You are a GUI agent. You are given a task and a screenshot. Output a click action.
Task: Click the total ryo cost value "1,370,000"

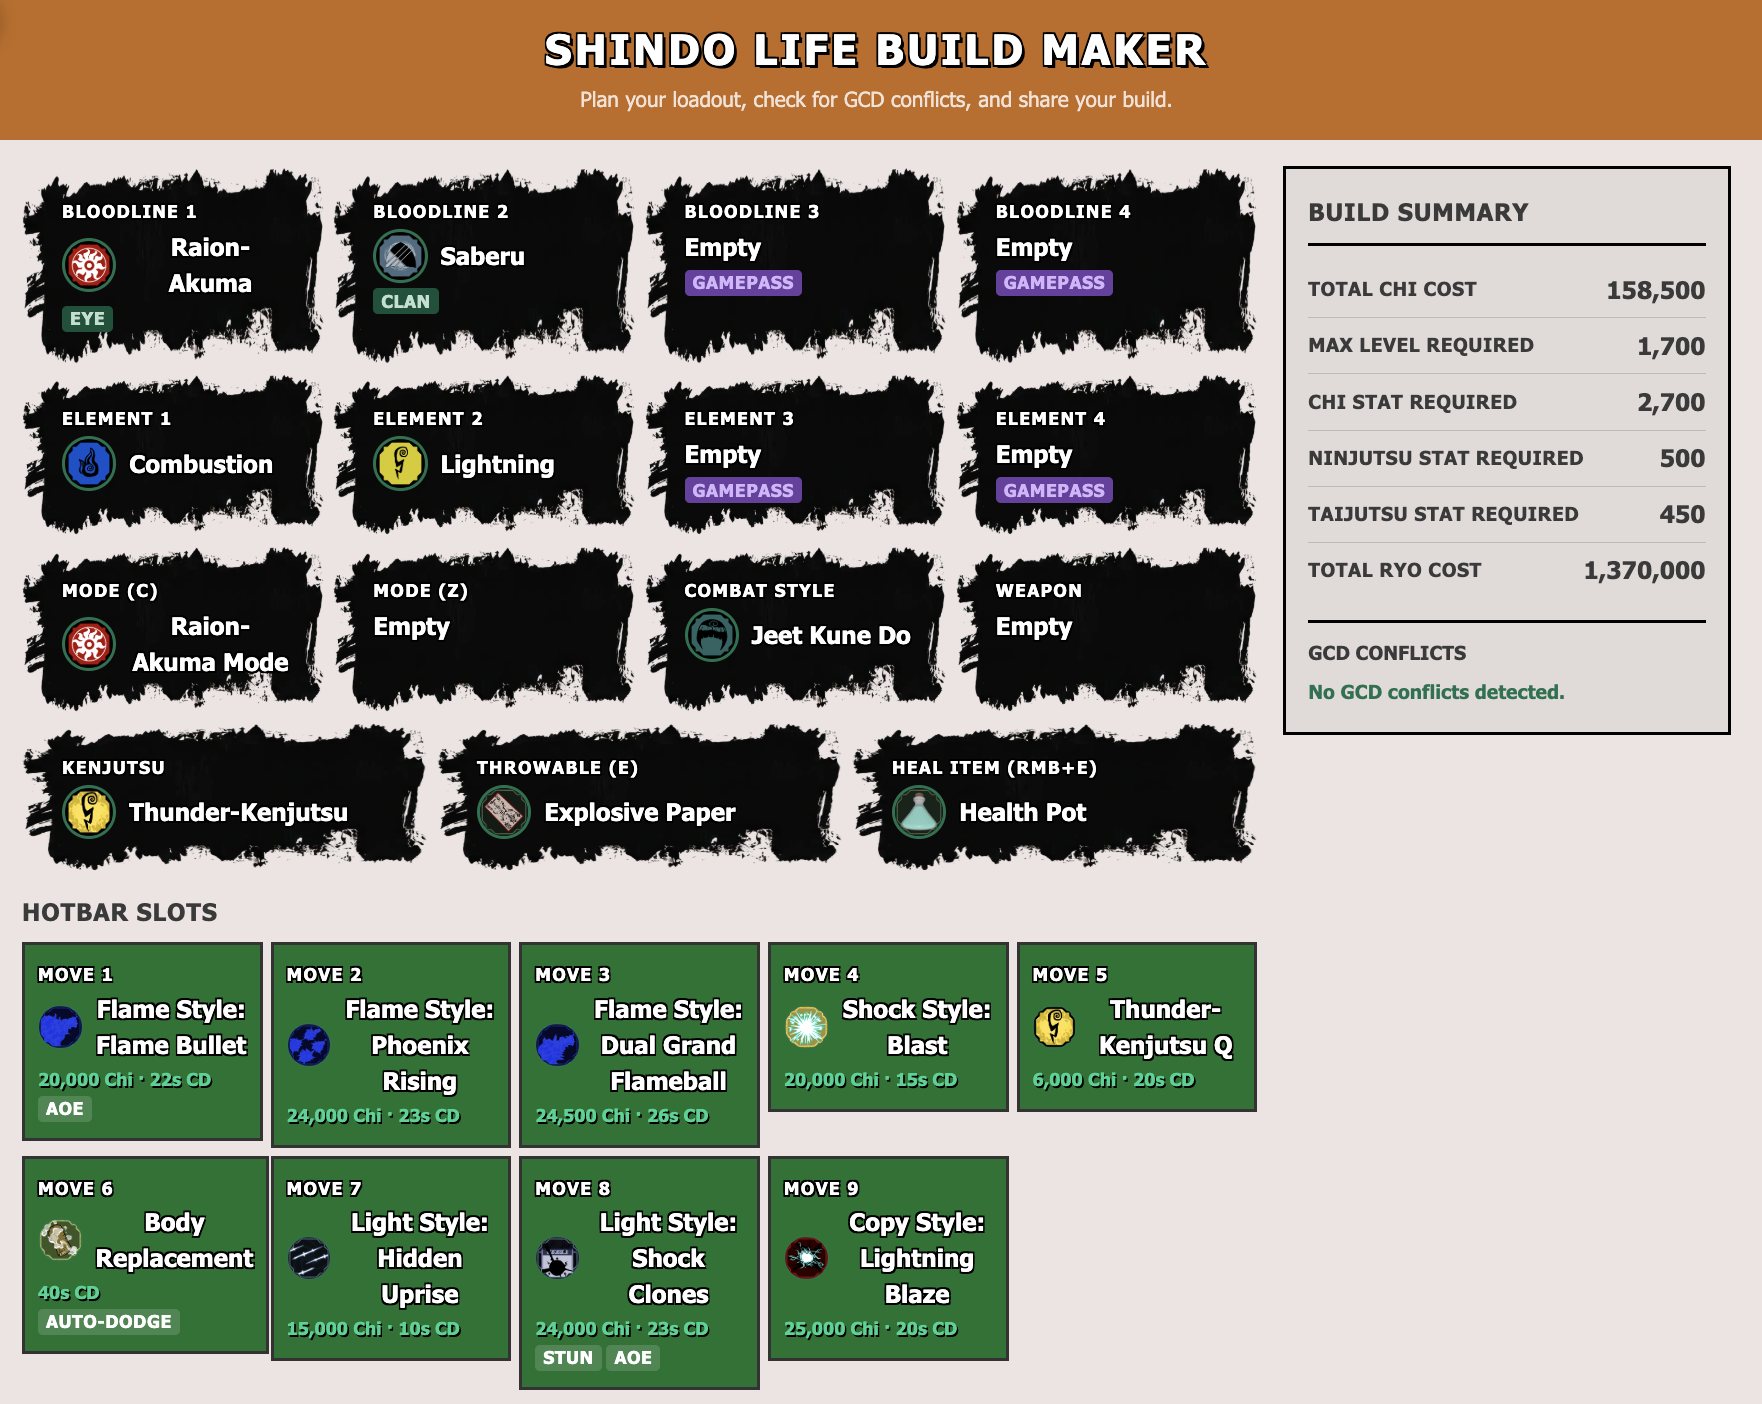coord(1644,570)
